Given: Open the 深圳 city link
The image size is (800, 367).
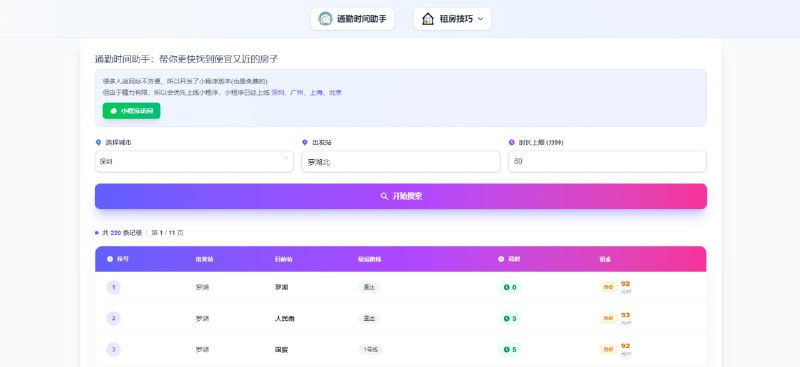Looking at the screenshot, I should pyautogui.click(x=278, y=93).
